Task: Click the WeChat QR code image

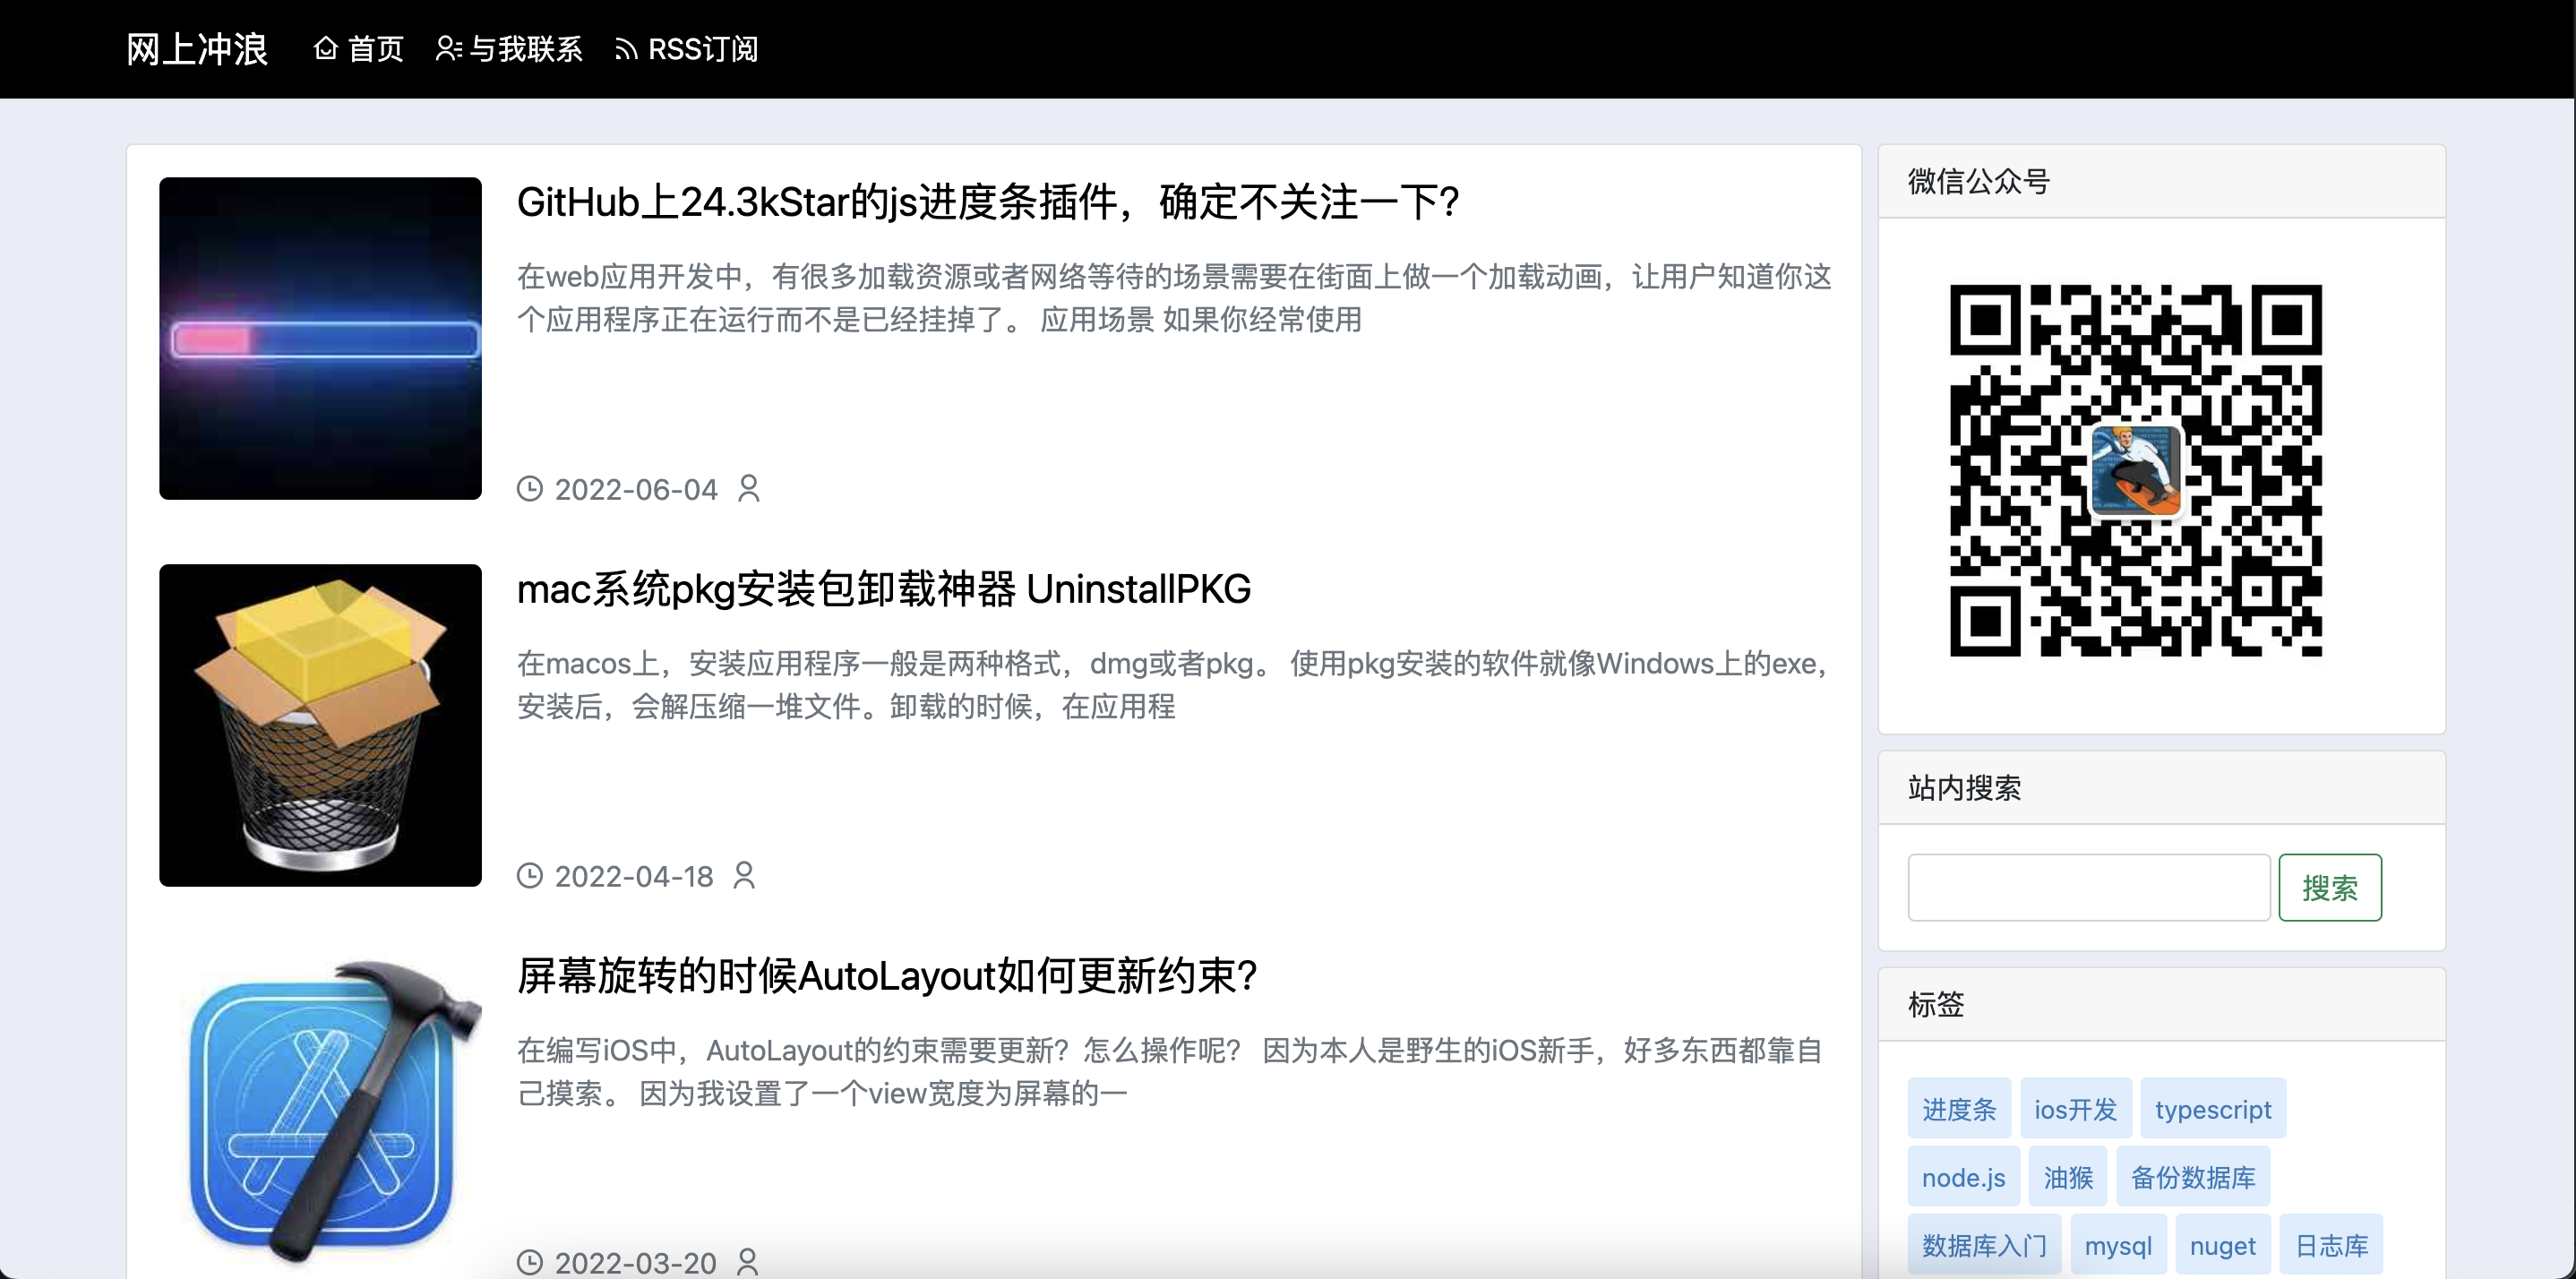Action: (x=2135, y=470)
